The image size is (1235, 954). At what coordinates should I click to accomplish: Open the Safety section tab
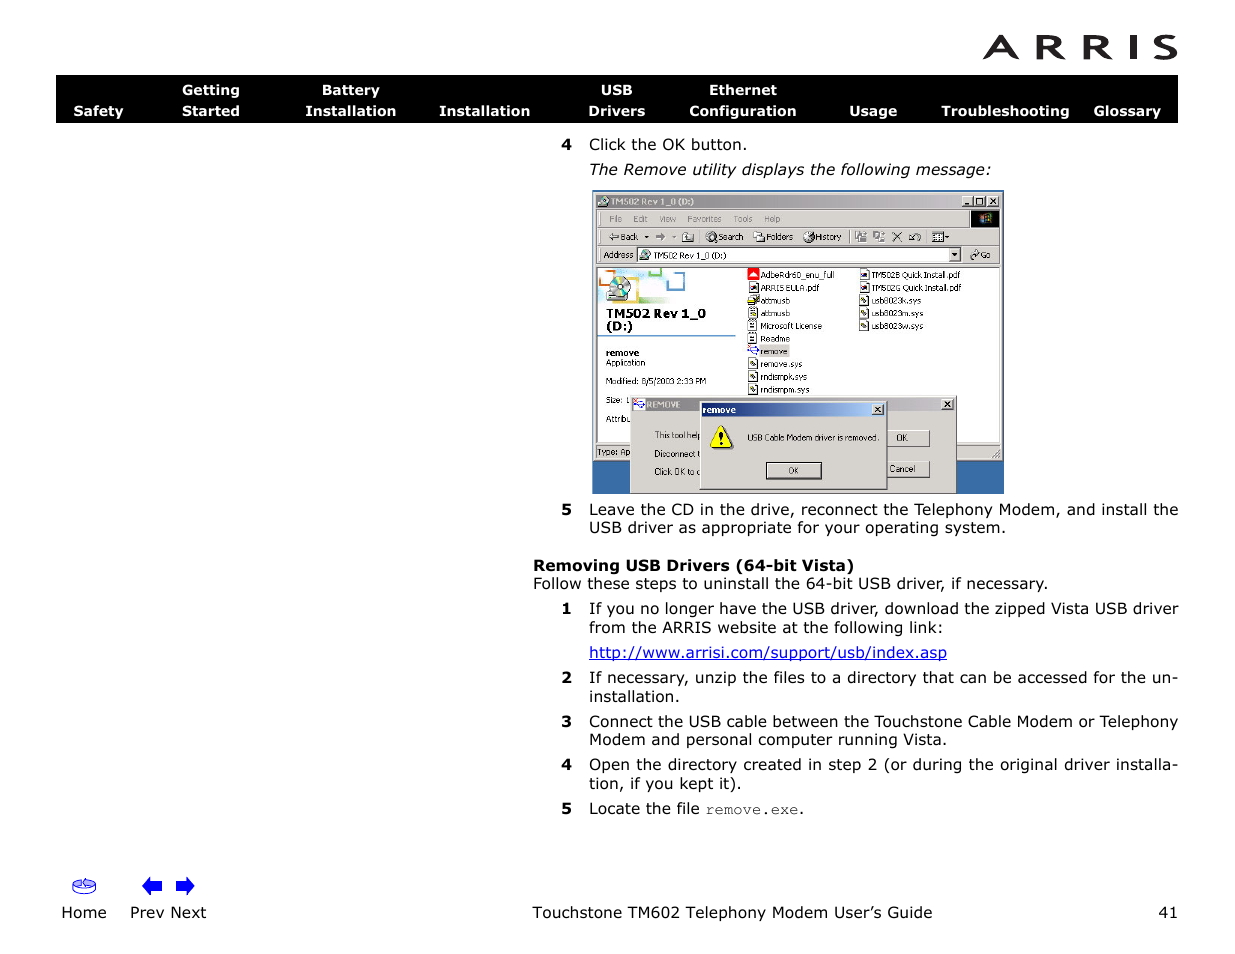(98, 111)
